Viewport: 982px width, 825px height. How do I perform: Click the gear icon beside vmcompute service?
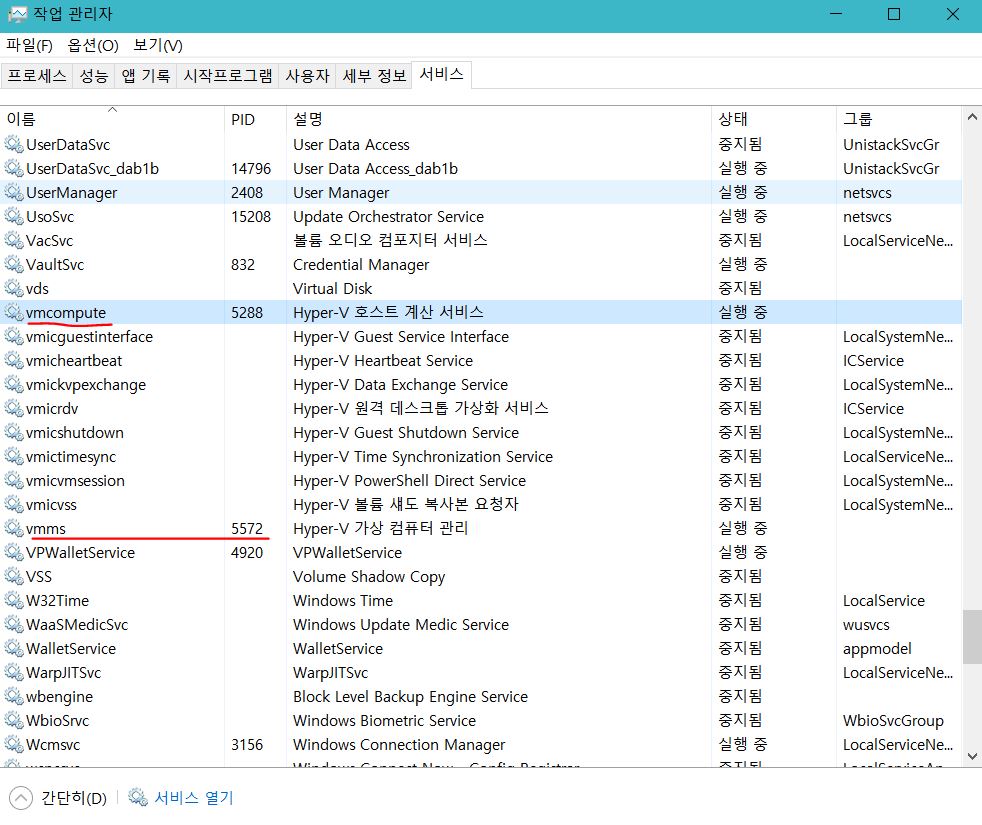pos(13,313)
